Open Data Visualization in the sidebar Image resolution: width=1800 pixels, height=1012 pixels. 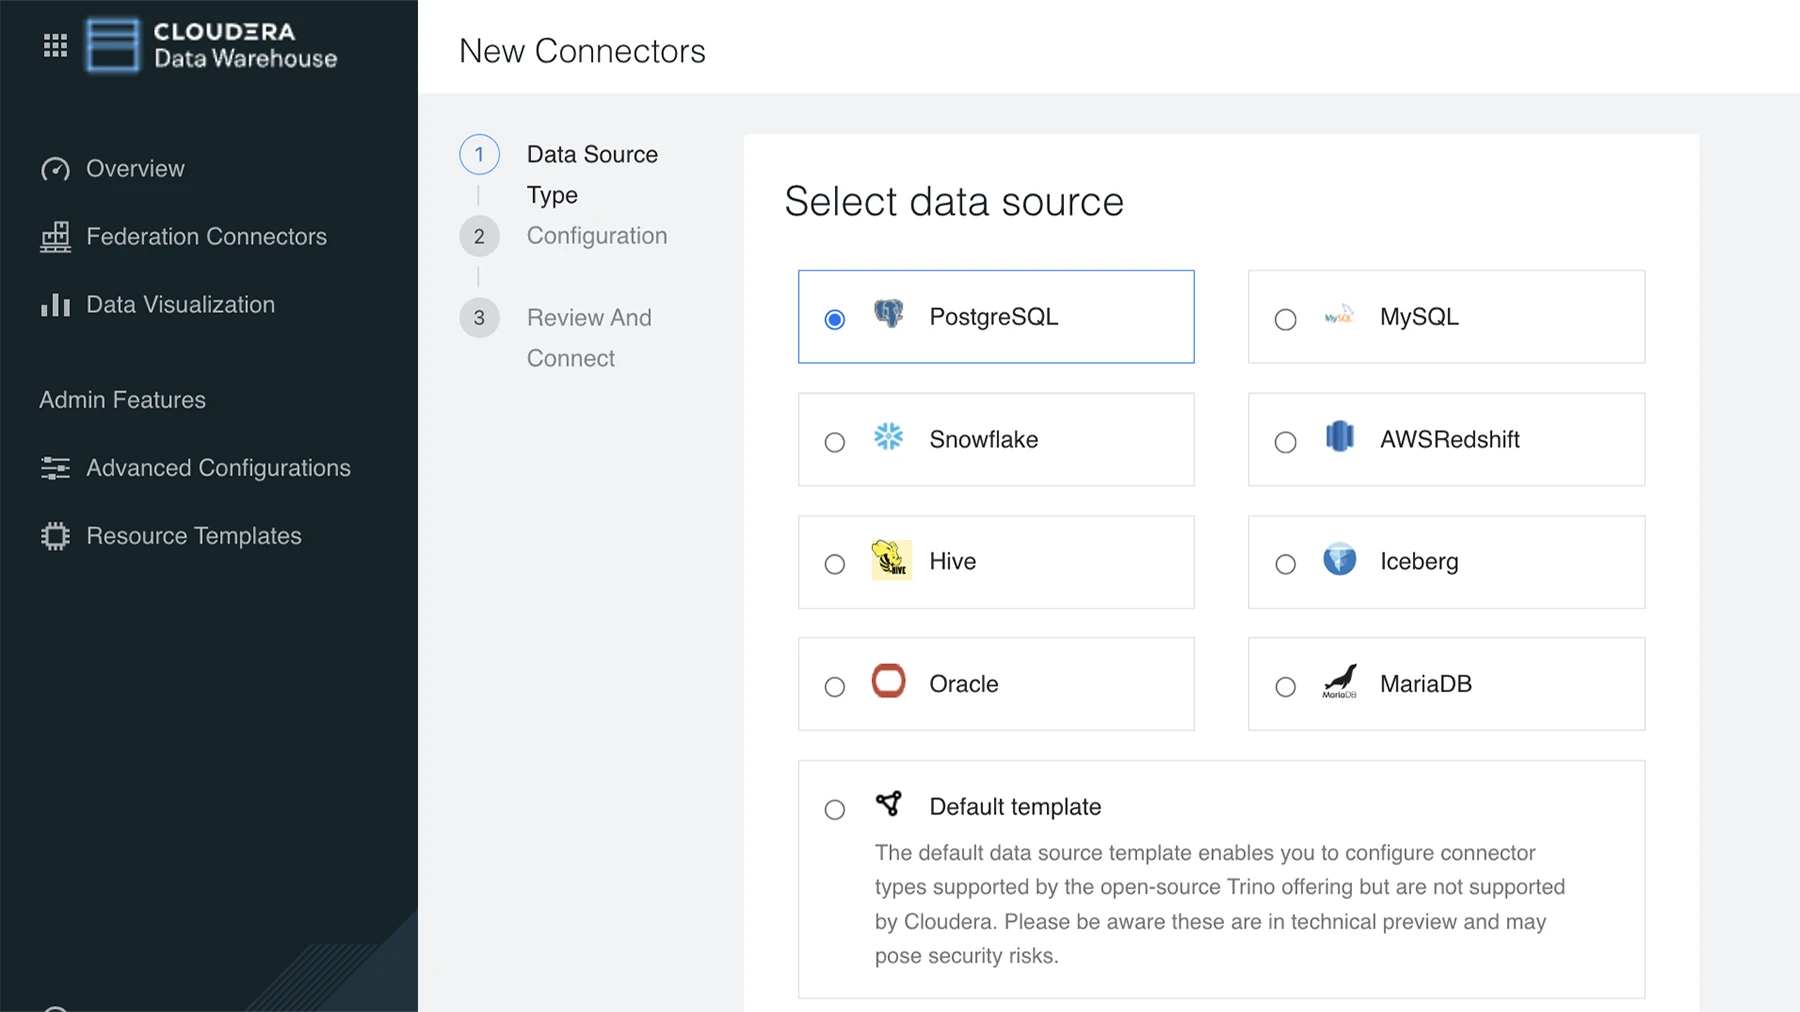(x=180, y=304)
